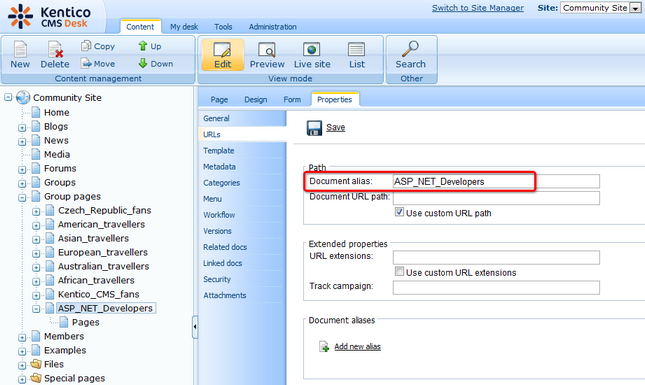Select European_travellers in the tree
This screenshot has height=385, width=645.
coord(103,253)
